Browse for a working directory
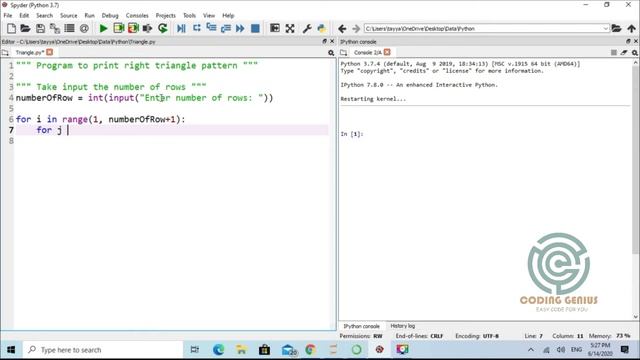Image resolution: width=640 pixels, height=360 pixels. pyautogui.click(x=616, y=28)
